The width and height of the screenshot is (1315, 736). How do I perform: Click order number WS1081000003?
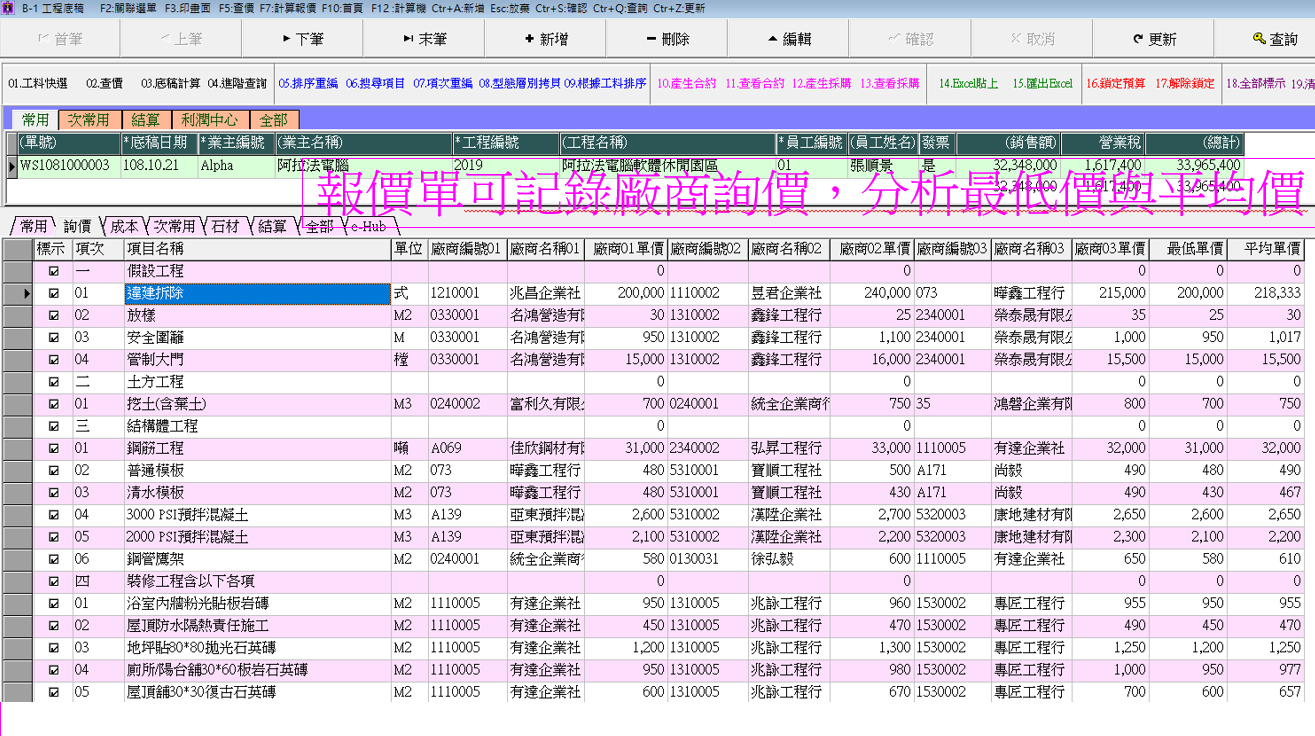coord(68,165)
